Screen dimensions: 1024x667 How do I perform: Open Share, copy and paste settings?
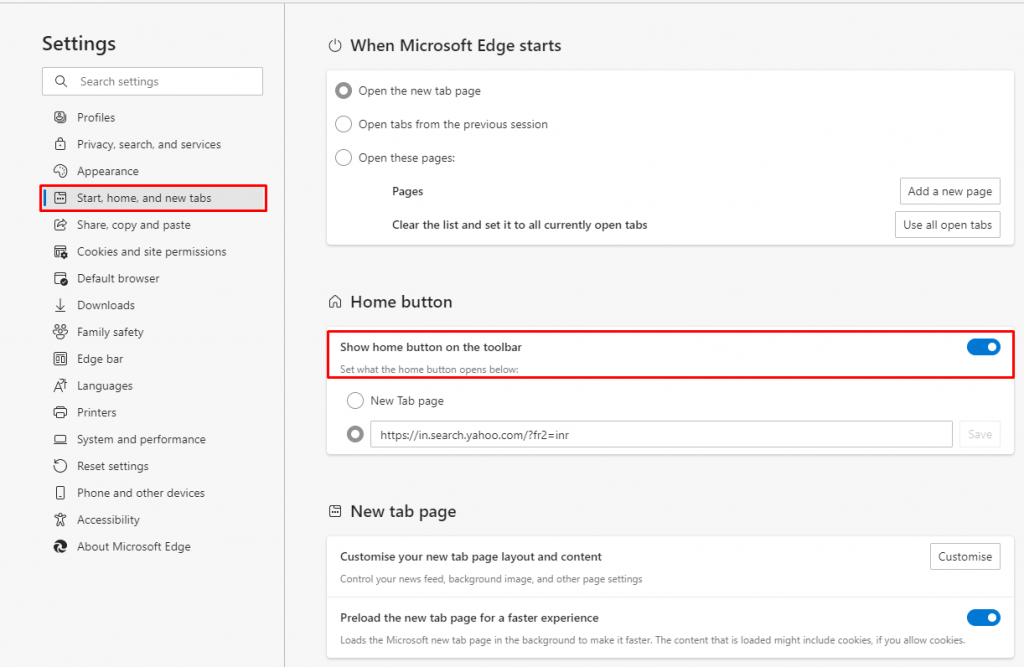click(134, 224)
